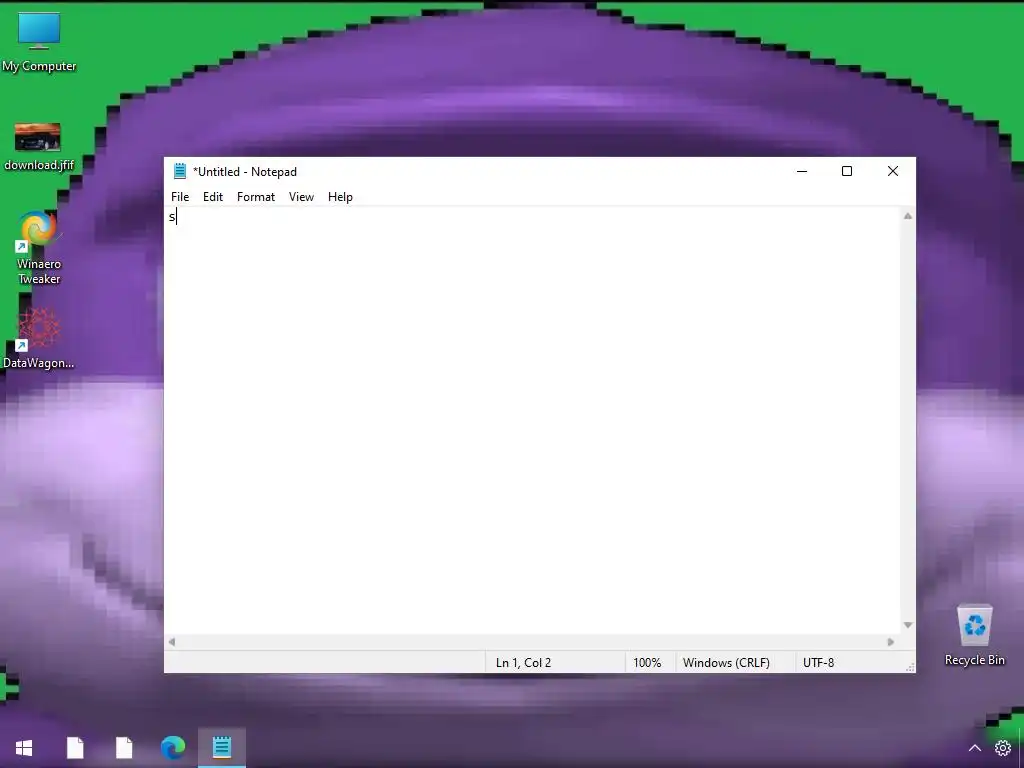Open the settings gear in system tray

coord(1002,748)
